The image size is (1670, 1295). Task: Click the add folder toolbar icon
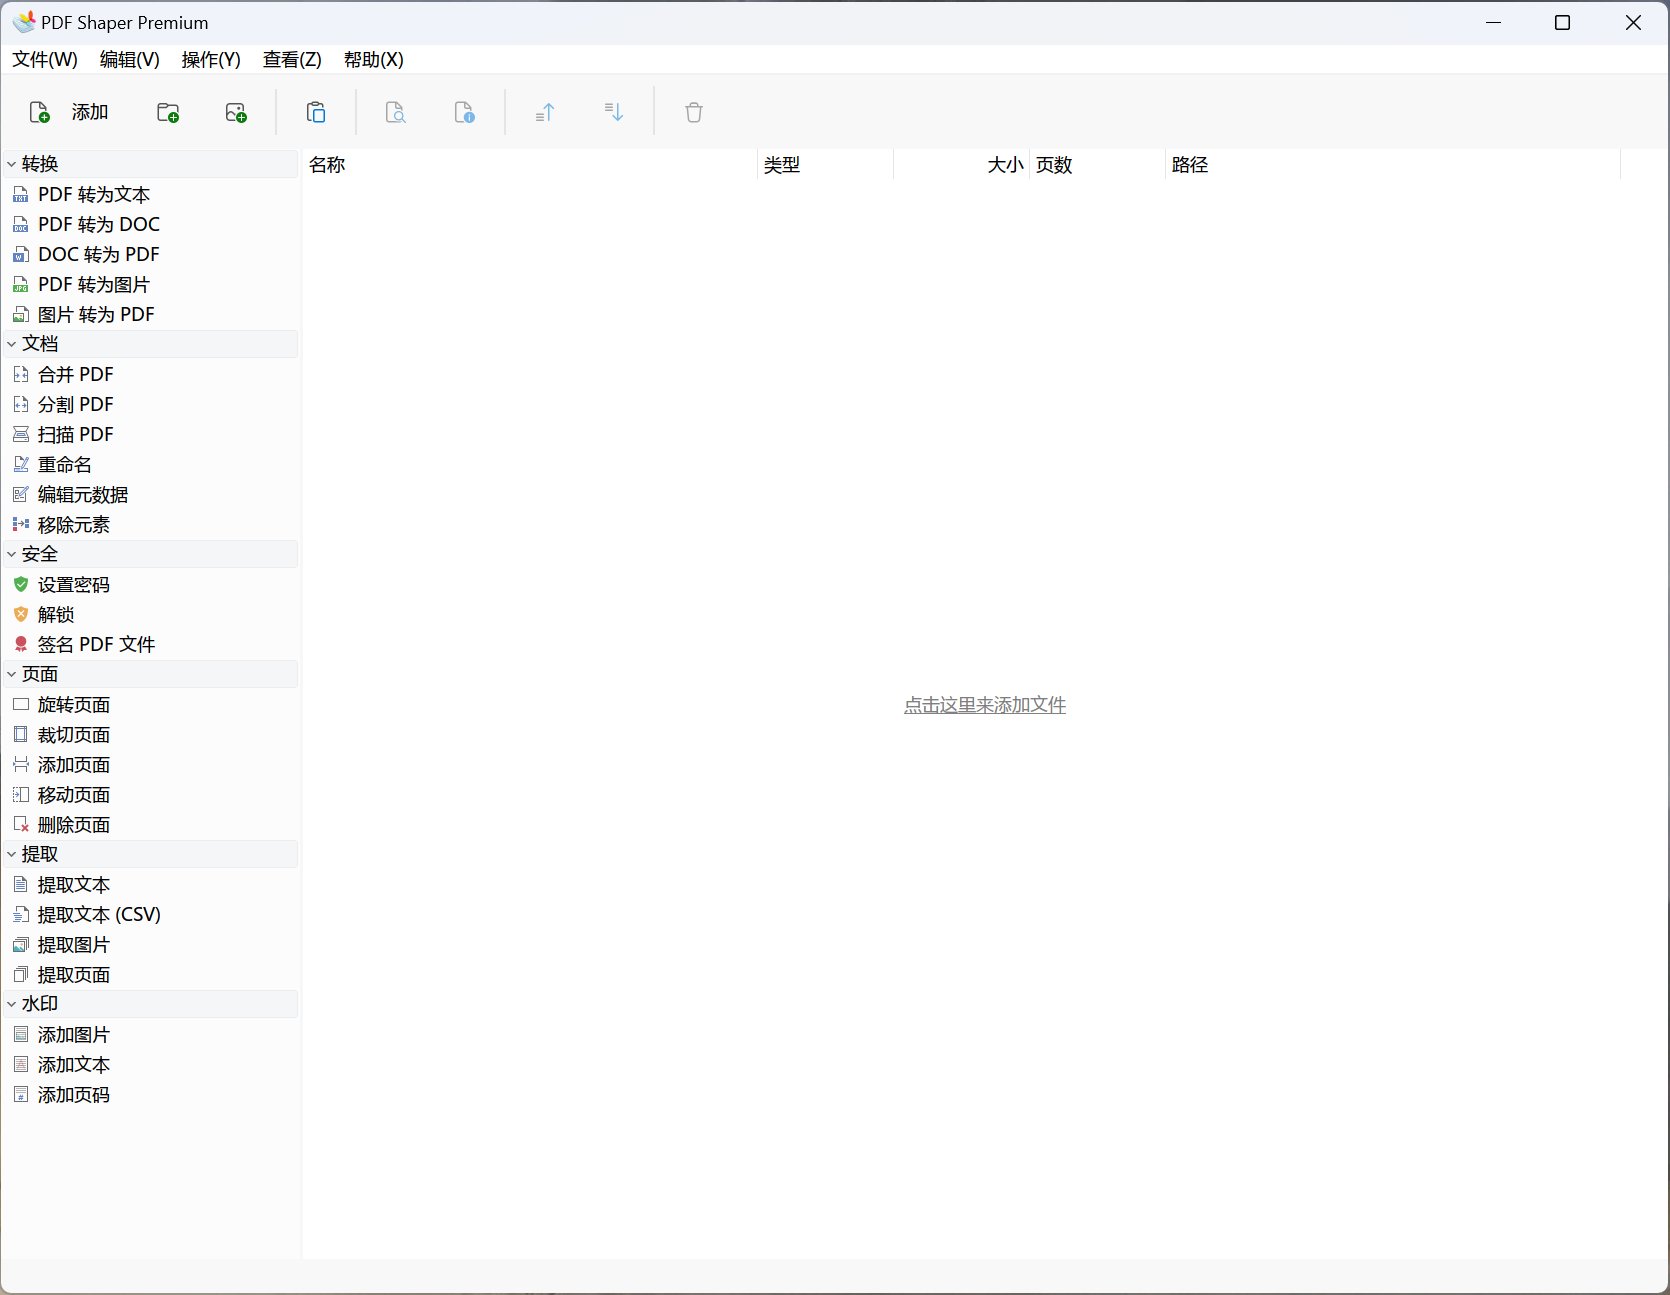(x=168, y=112)
